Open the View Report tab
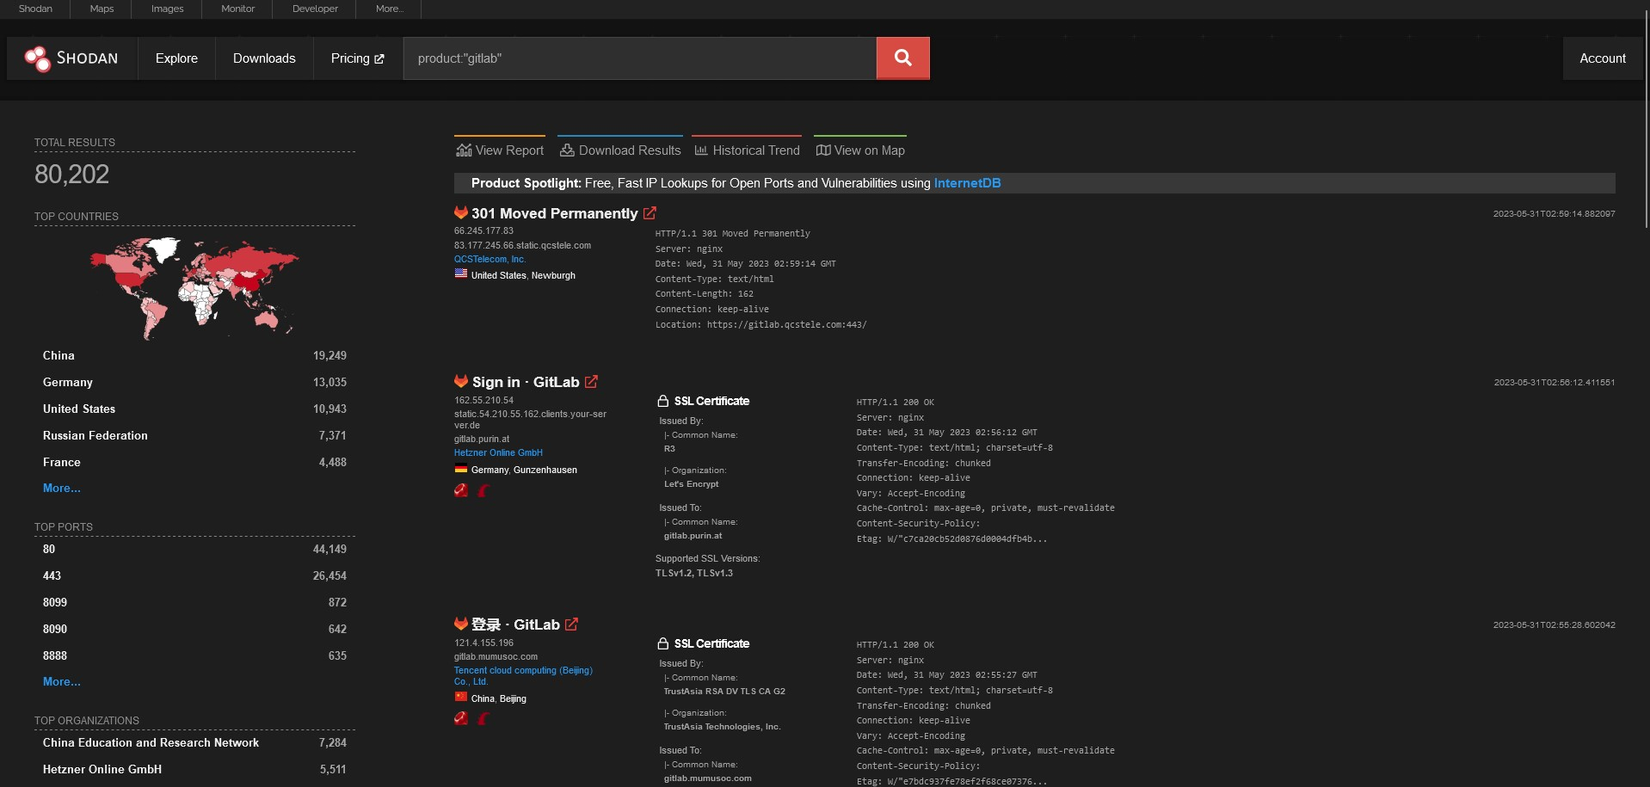 click(500, 149)
